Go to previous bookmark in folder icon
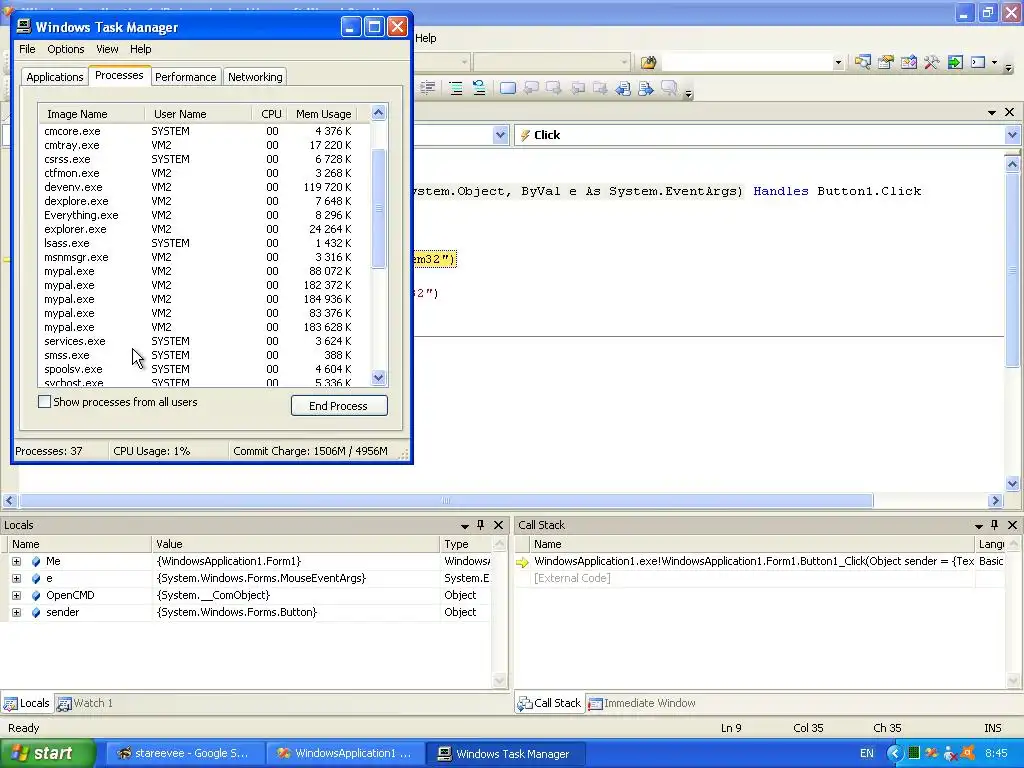The height and width of the screenshot is (768, 1024). click(577, 88)
